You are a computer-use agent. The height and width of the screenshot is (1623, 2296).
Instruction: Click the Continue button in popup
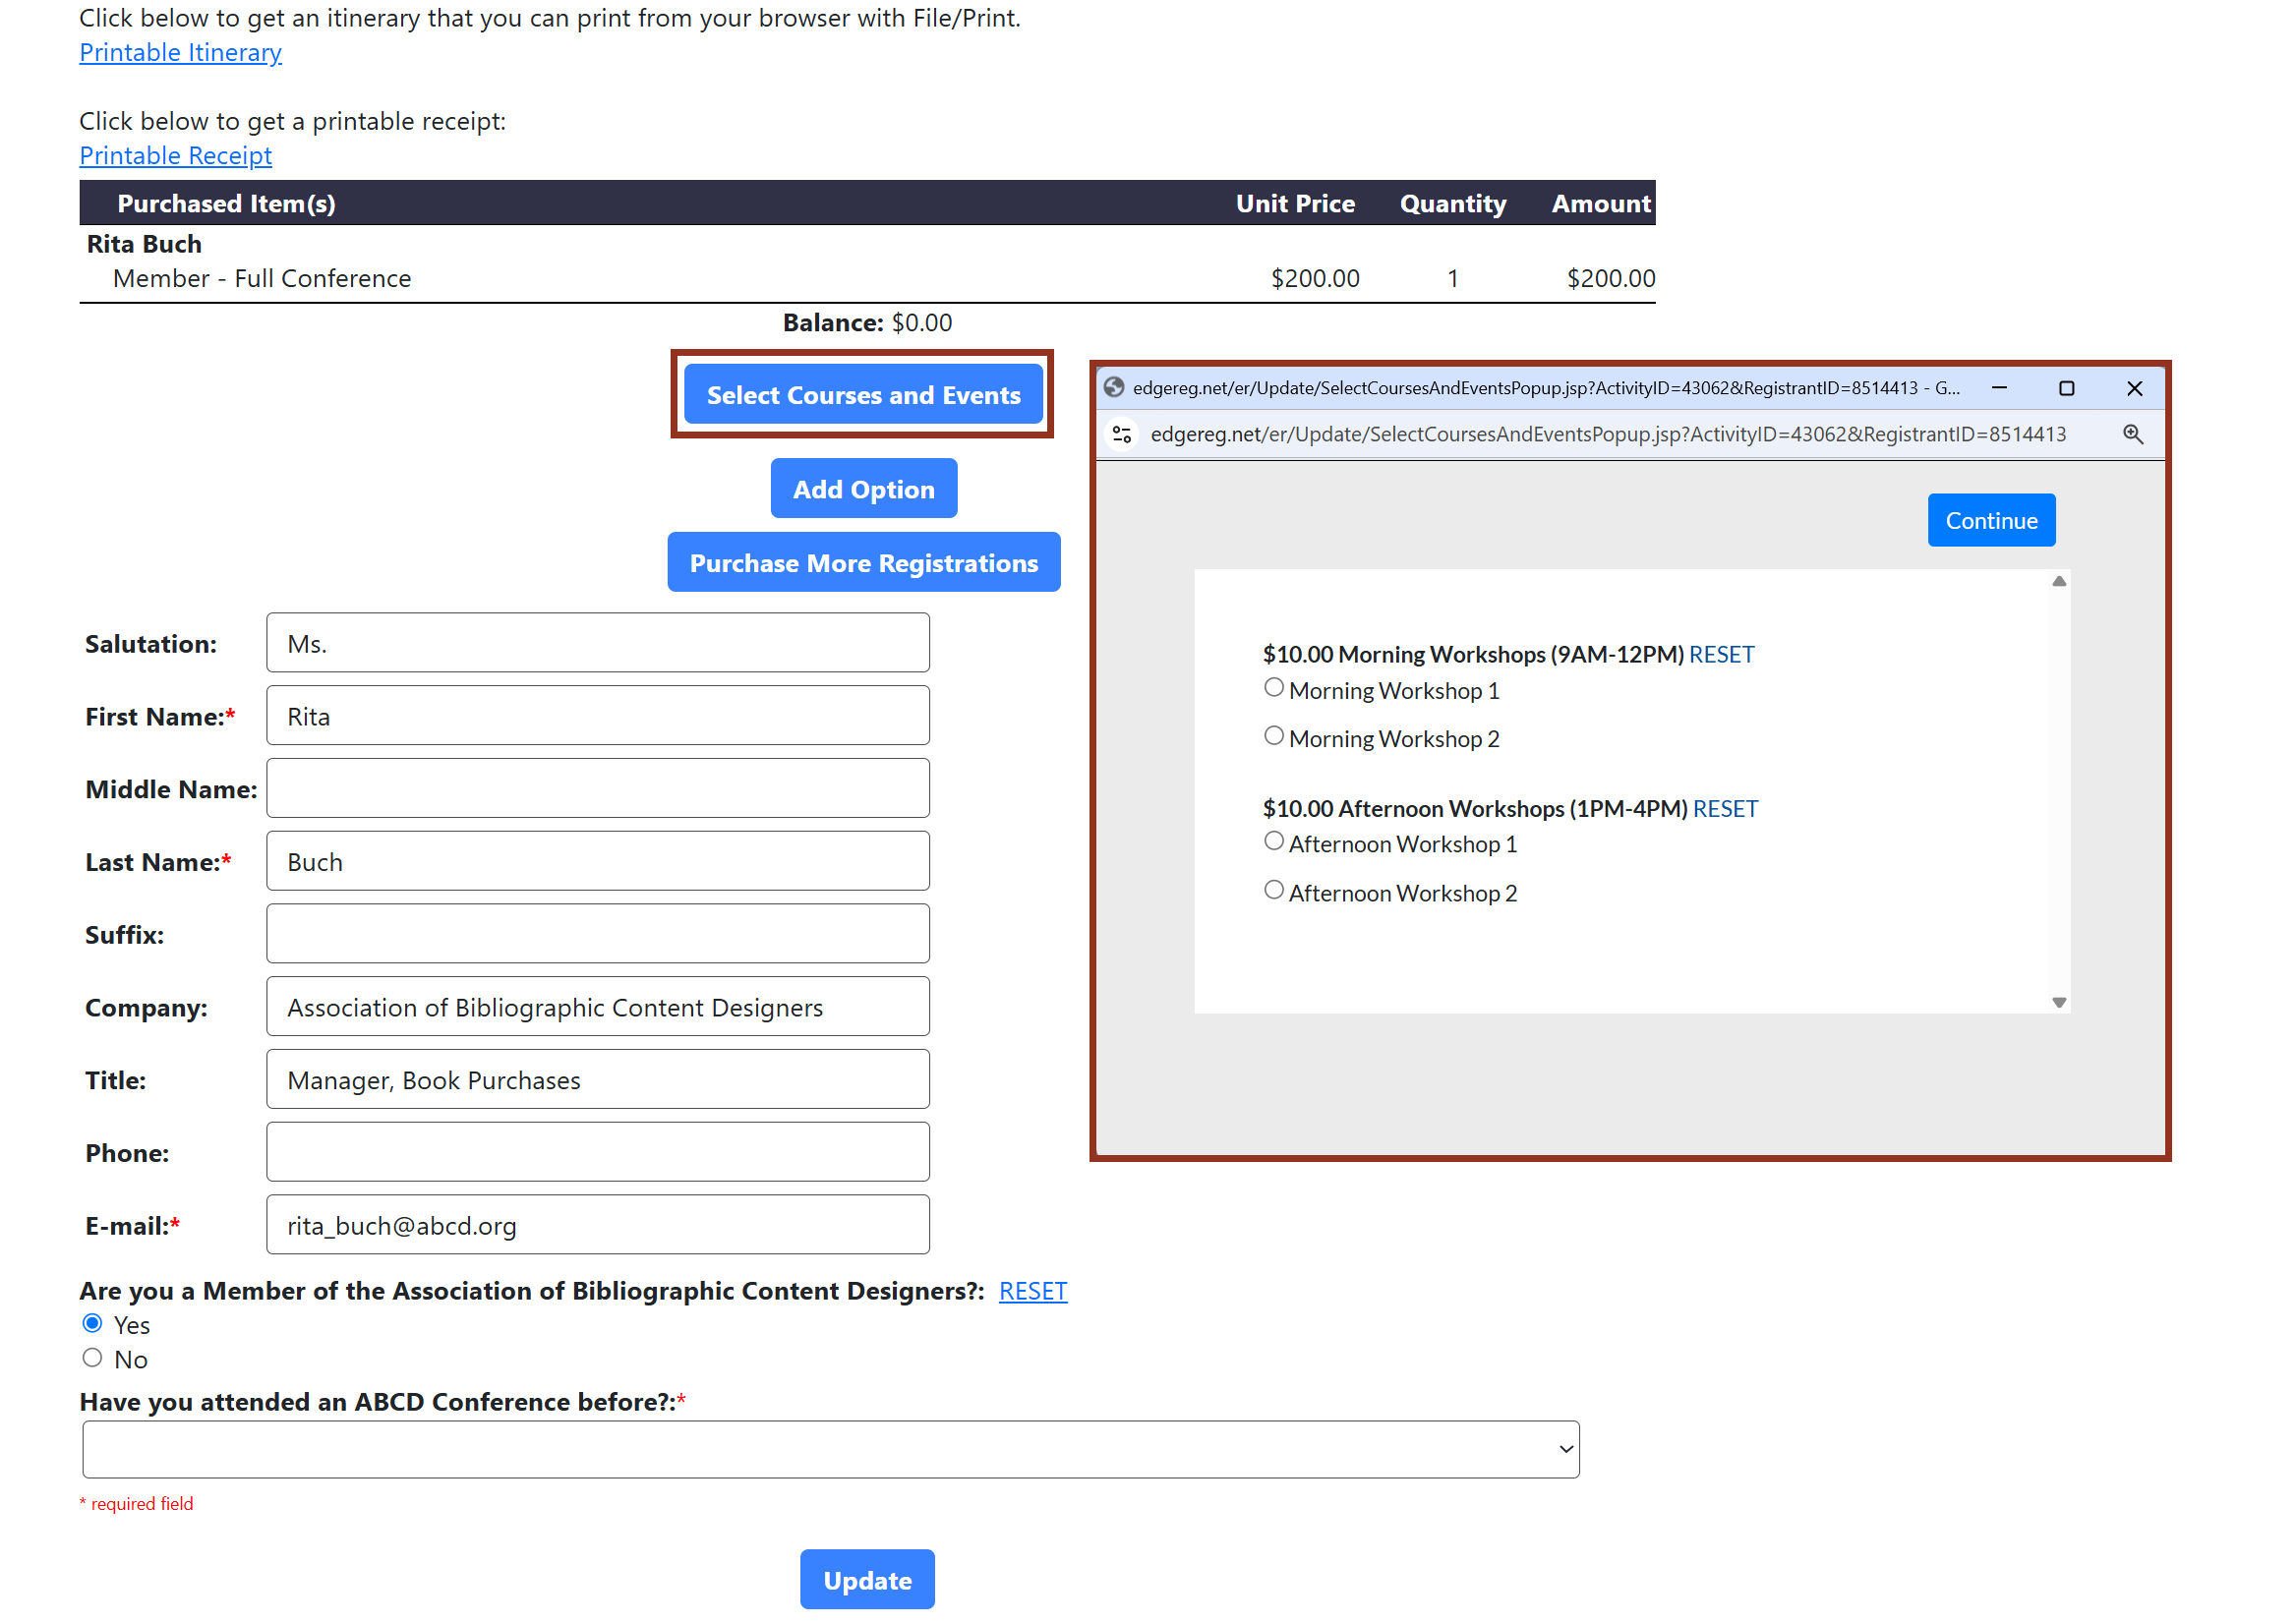(1990, 520)
